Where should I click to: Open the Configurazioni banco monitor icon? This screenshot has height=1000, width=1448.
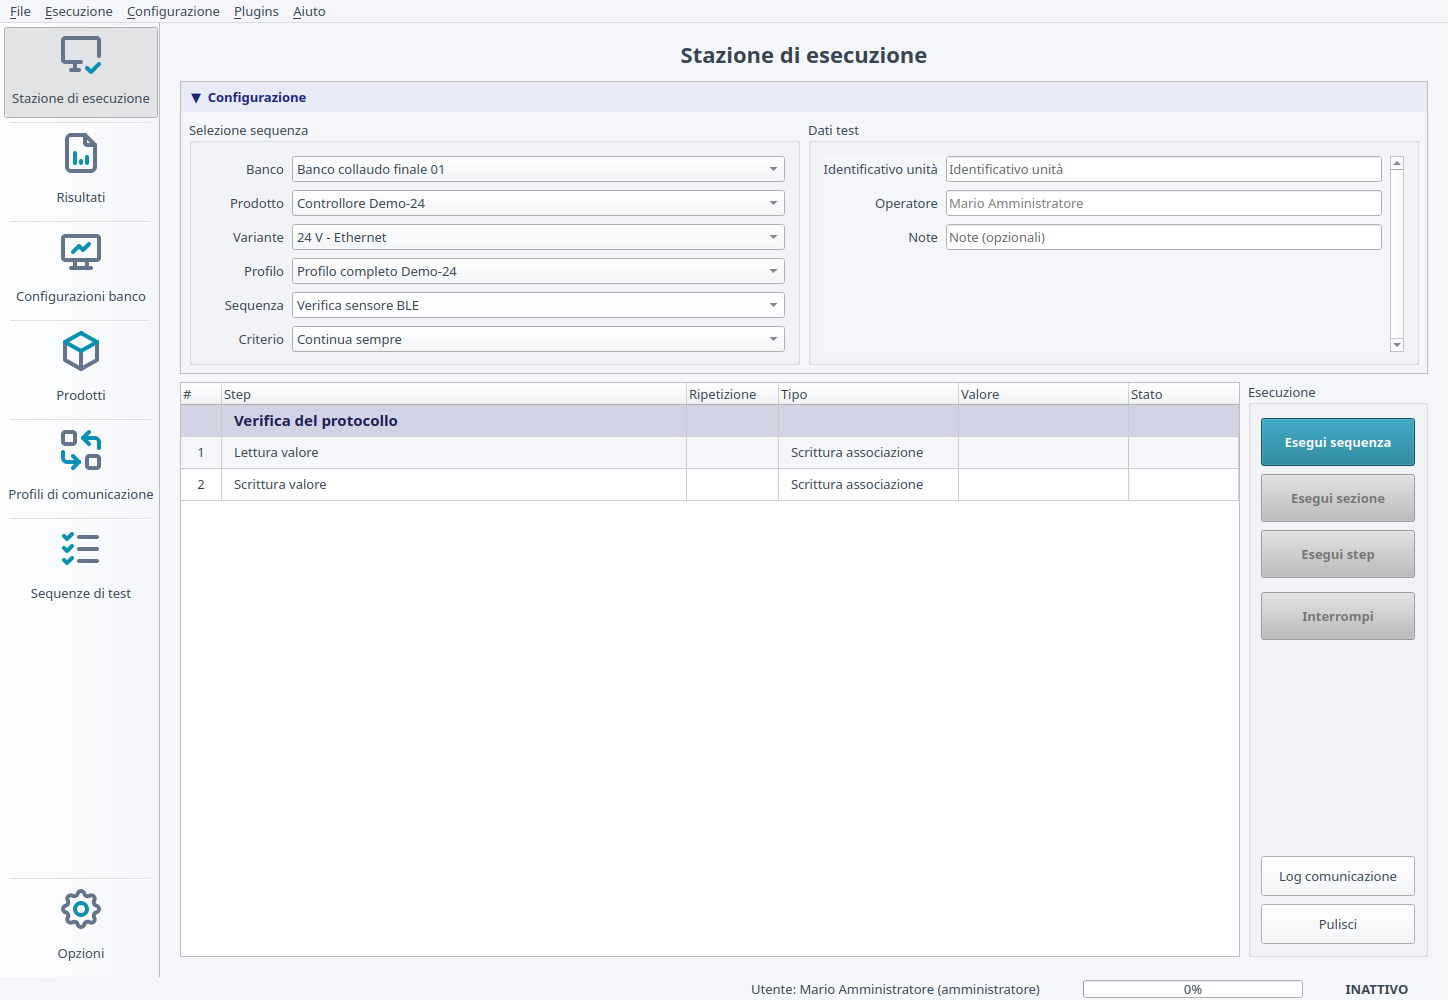coord(81,253)
